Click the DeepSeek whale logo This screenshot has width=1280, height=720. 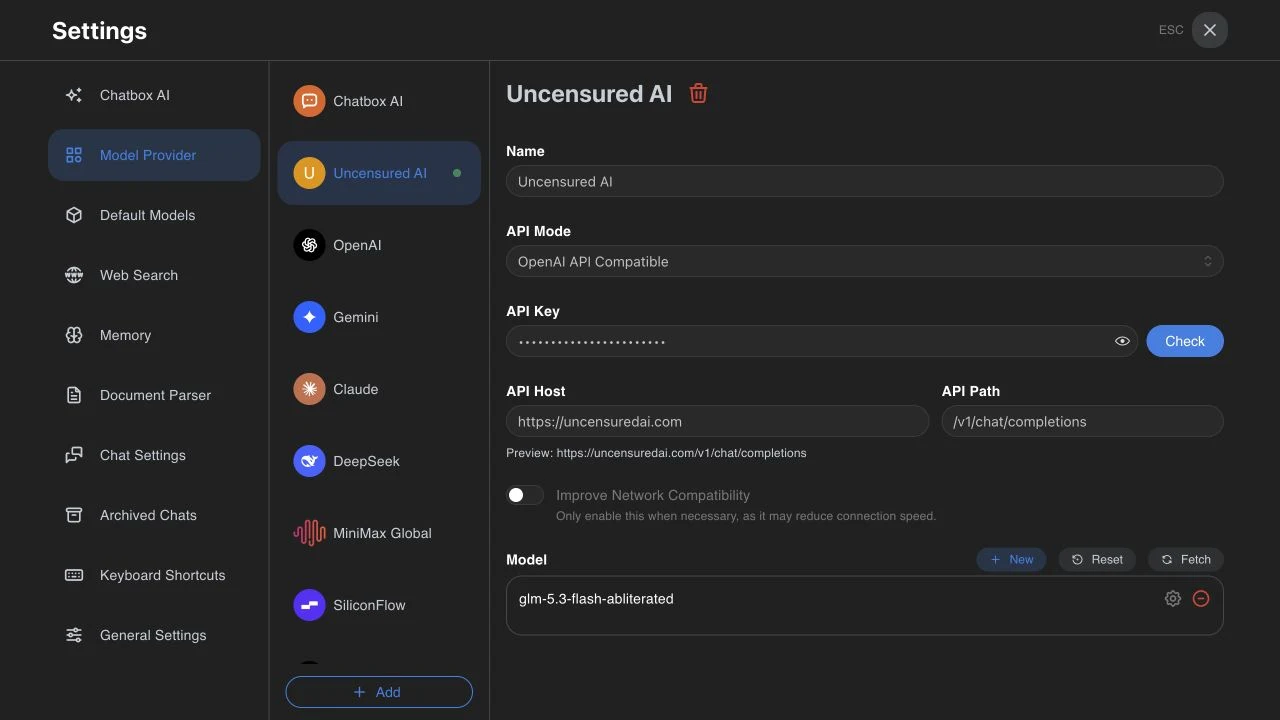coord(309,461)
